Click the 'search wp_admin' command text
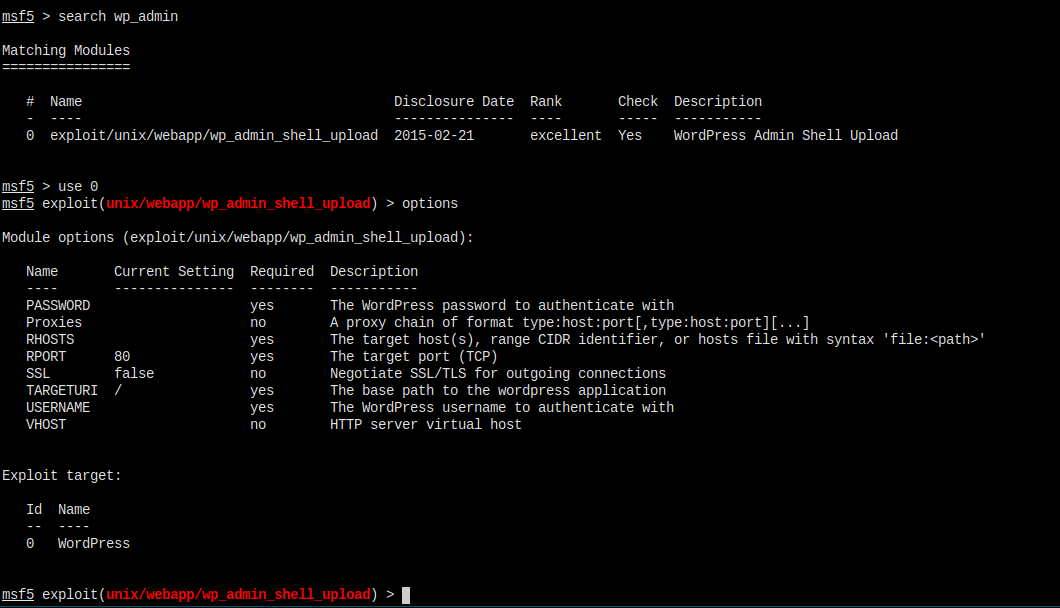This screenshot has width=1060, height=608. [x=118, y=16]
